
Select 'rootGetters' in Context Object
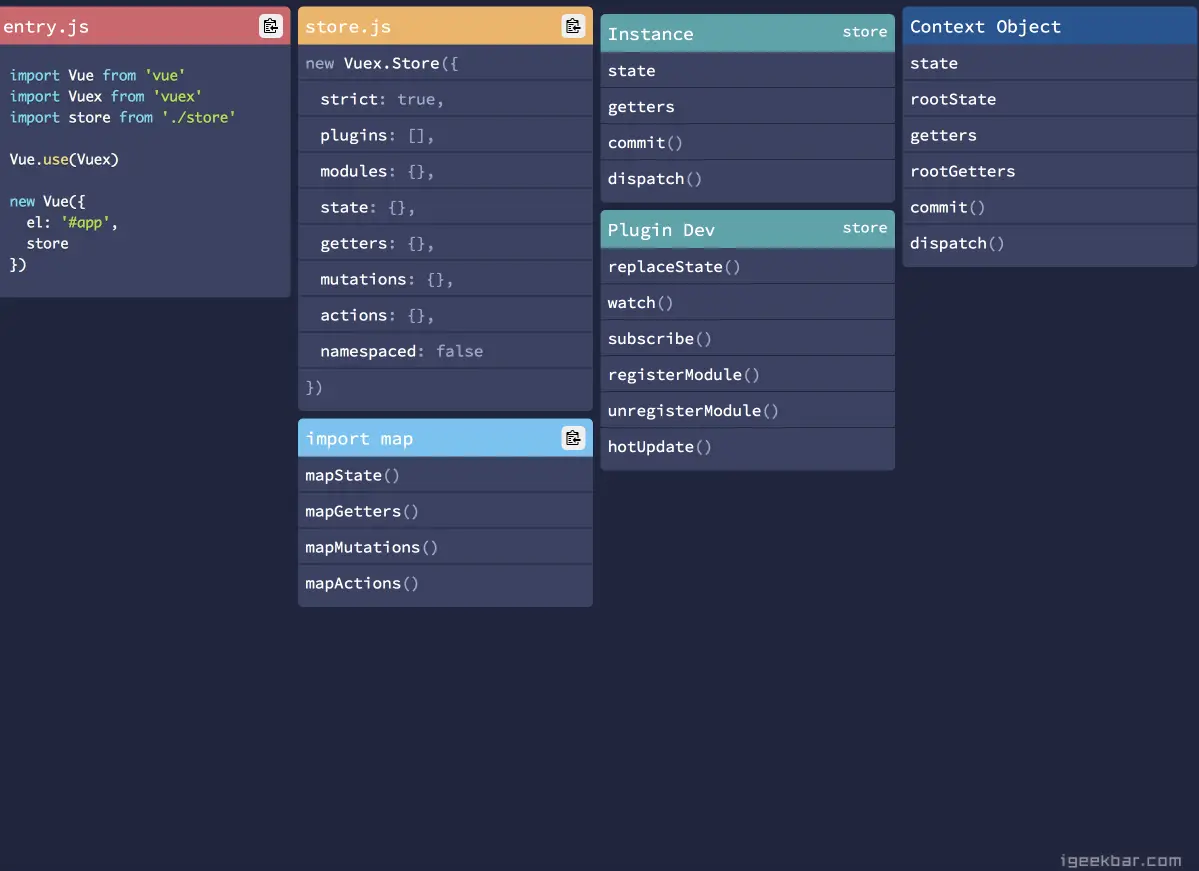point(1050,171)
